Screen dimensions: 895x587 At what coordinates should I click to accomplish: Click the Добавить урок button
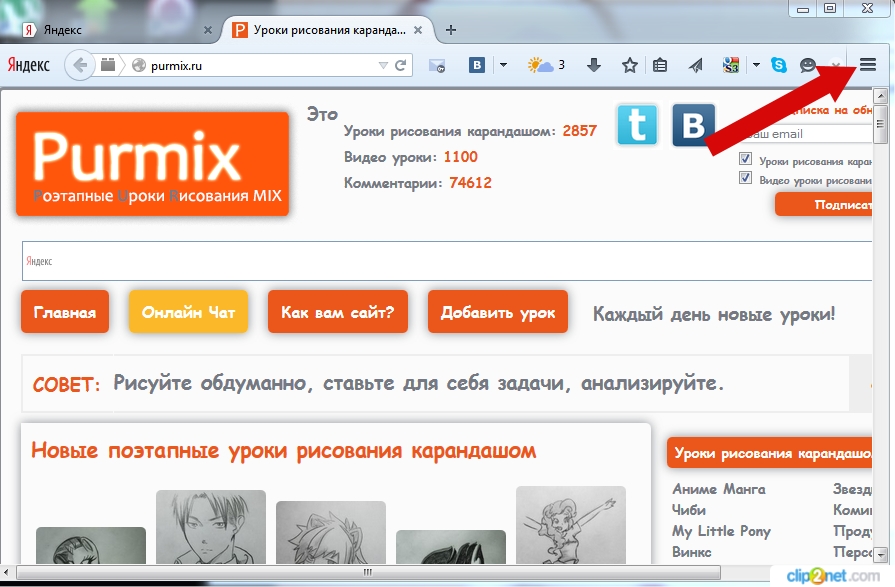(498, 312)
